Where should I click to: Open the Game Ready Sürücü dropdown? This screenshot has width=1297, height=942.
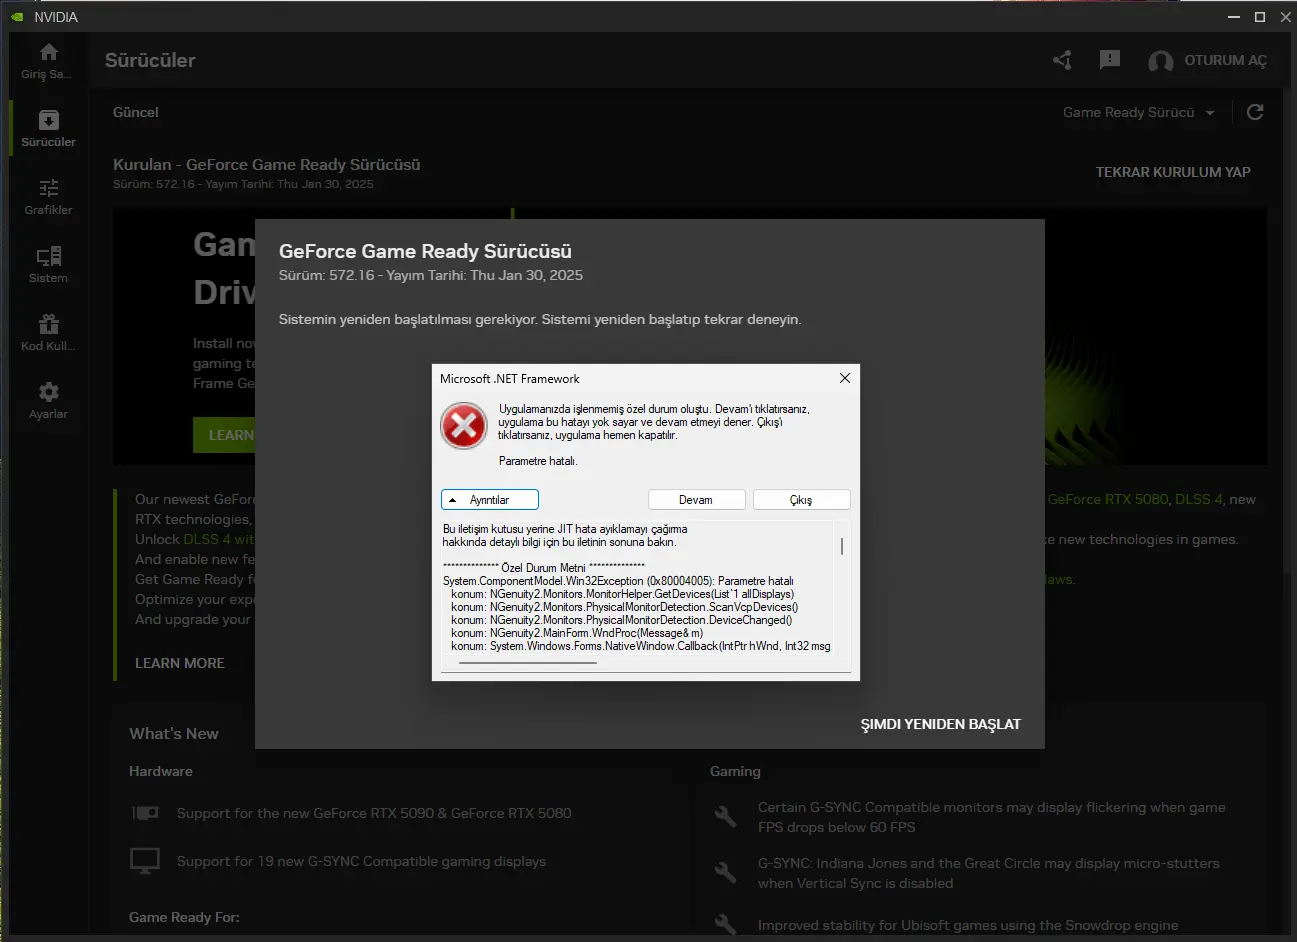pyautogui.click(x=1139, y=112)
